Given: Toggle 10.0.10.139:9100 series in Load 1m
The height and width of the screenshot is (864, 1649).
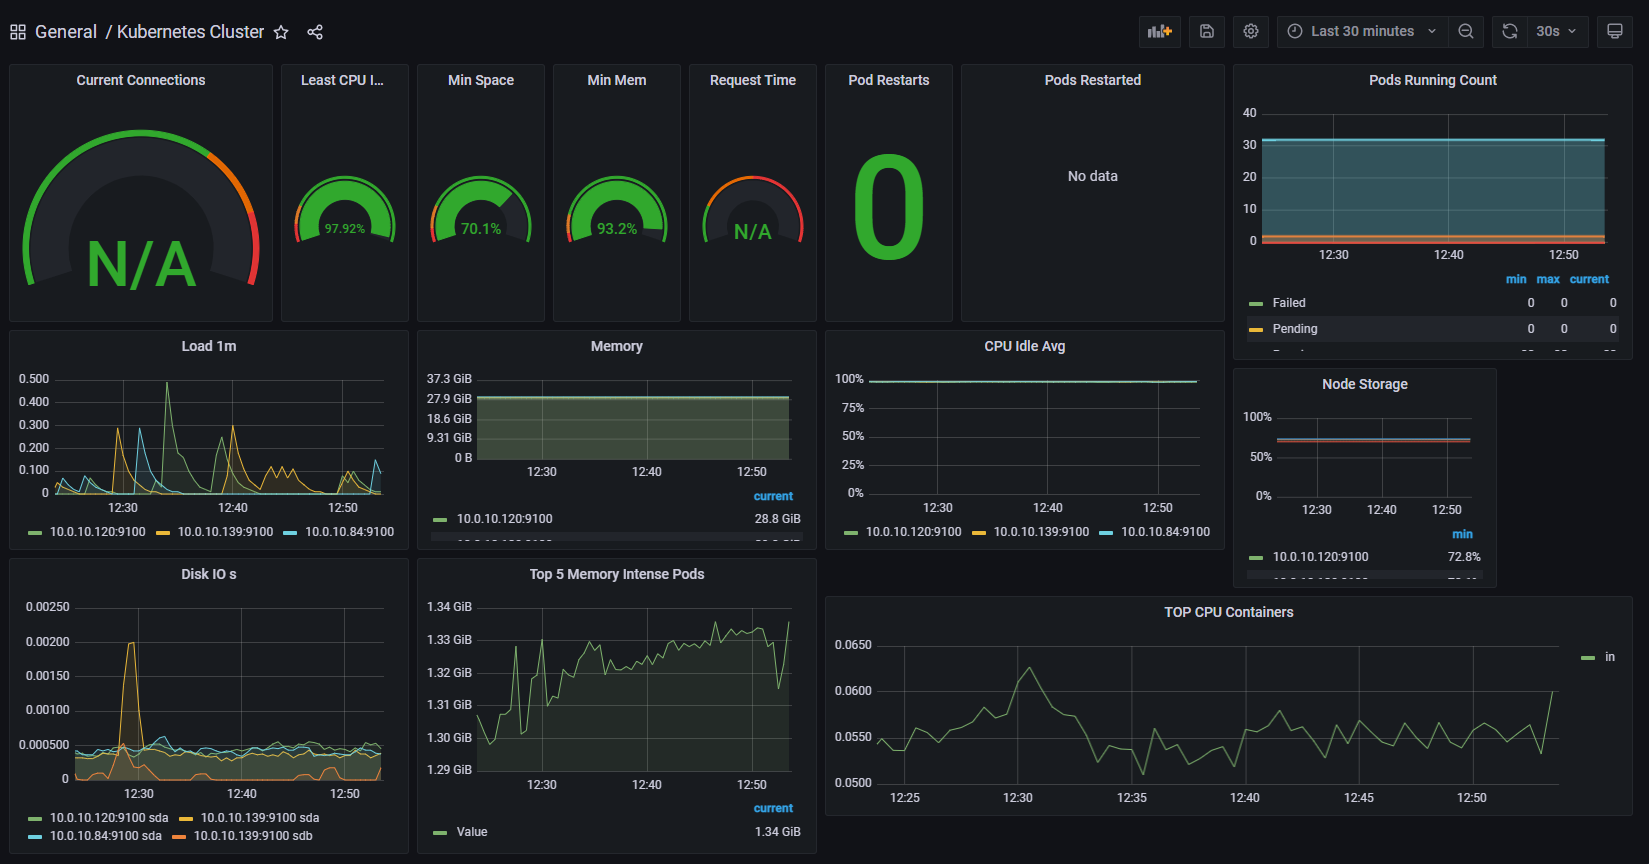Looking at the screenshot, I should point(225,532).
